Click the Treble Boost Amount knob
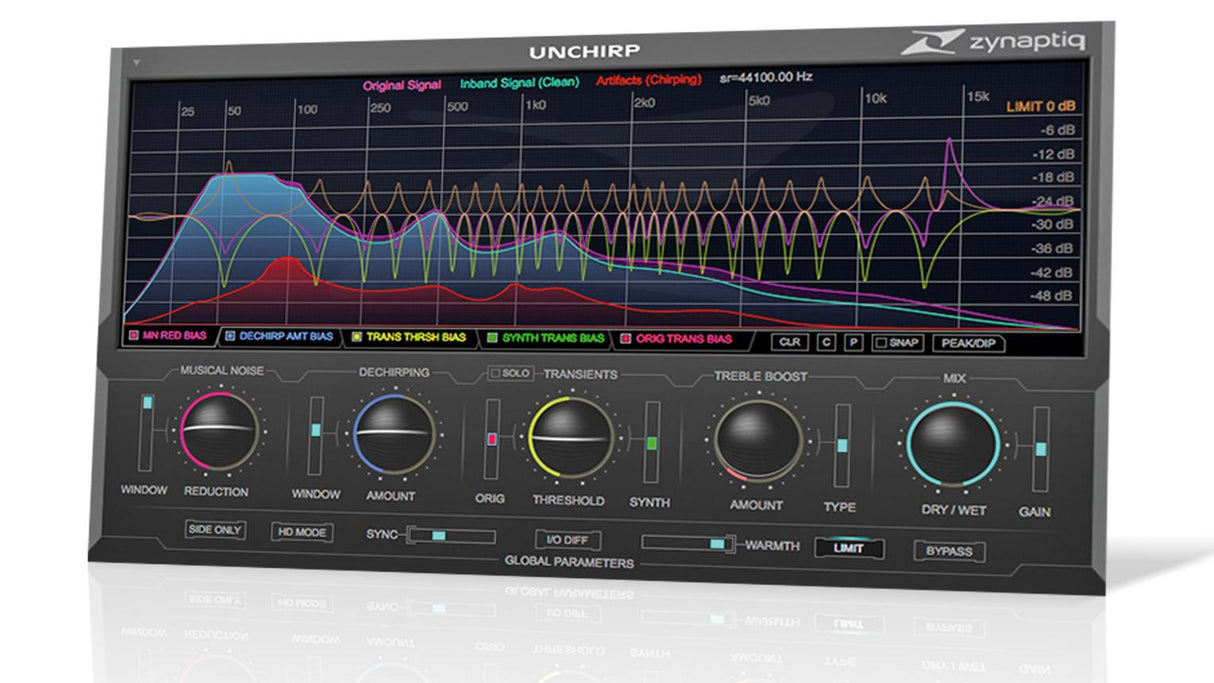The height and width of the screenshot is (683, 1214). (759, 442)
